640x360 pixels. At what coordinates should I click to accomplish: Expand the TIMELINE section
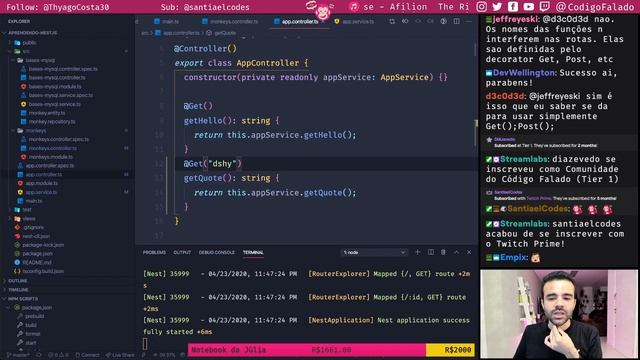(x=18, y=290)
